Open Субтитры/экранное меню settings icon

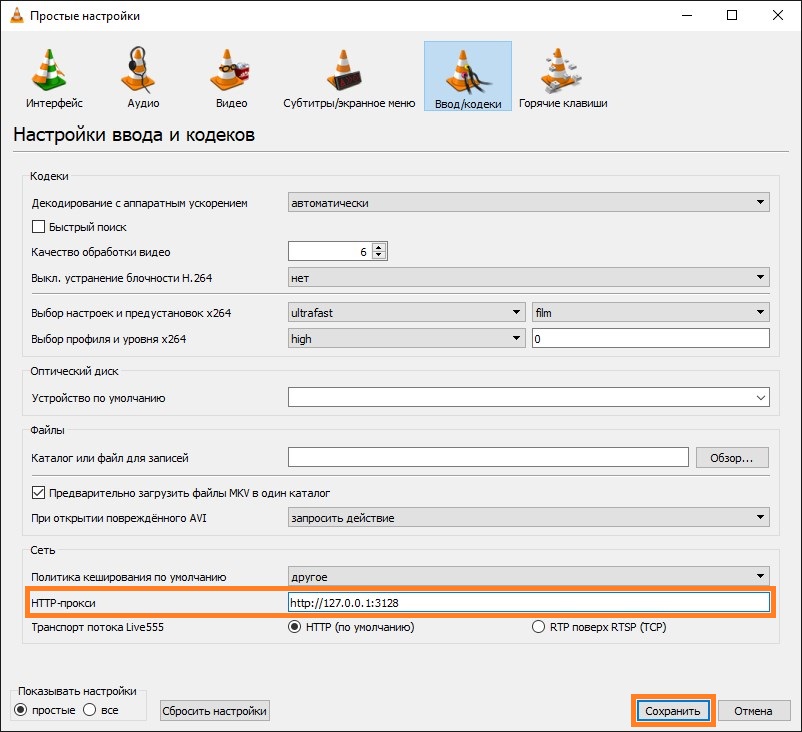tap(346, 71)
